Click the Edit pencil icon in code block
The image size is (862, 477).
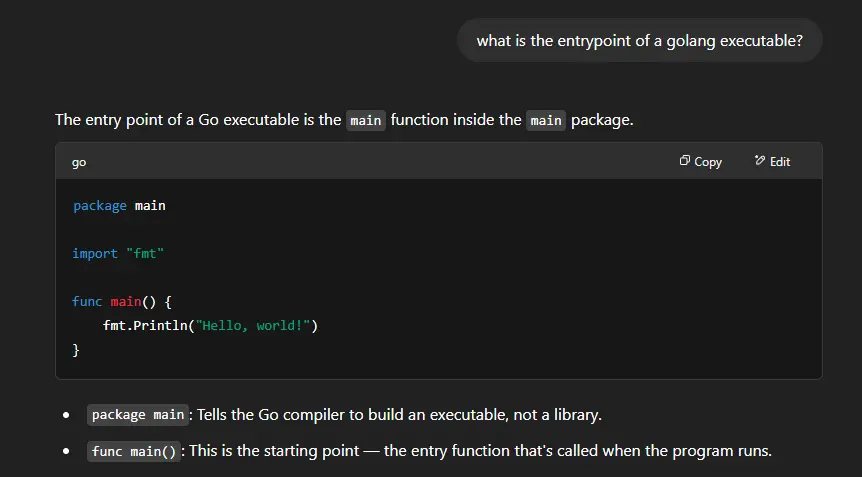coord(760,160)
